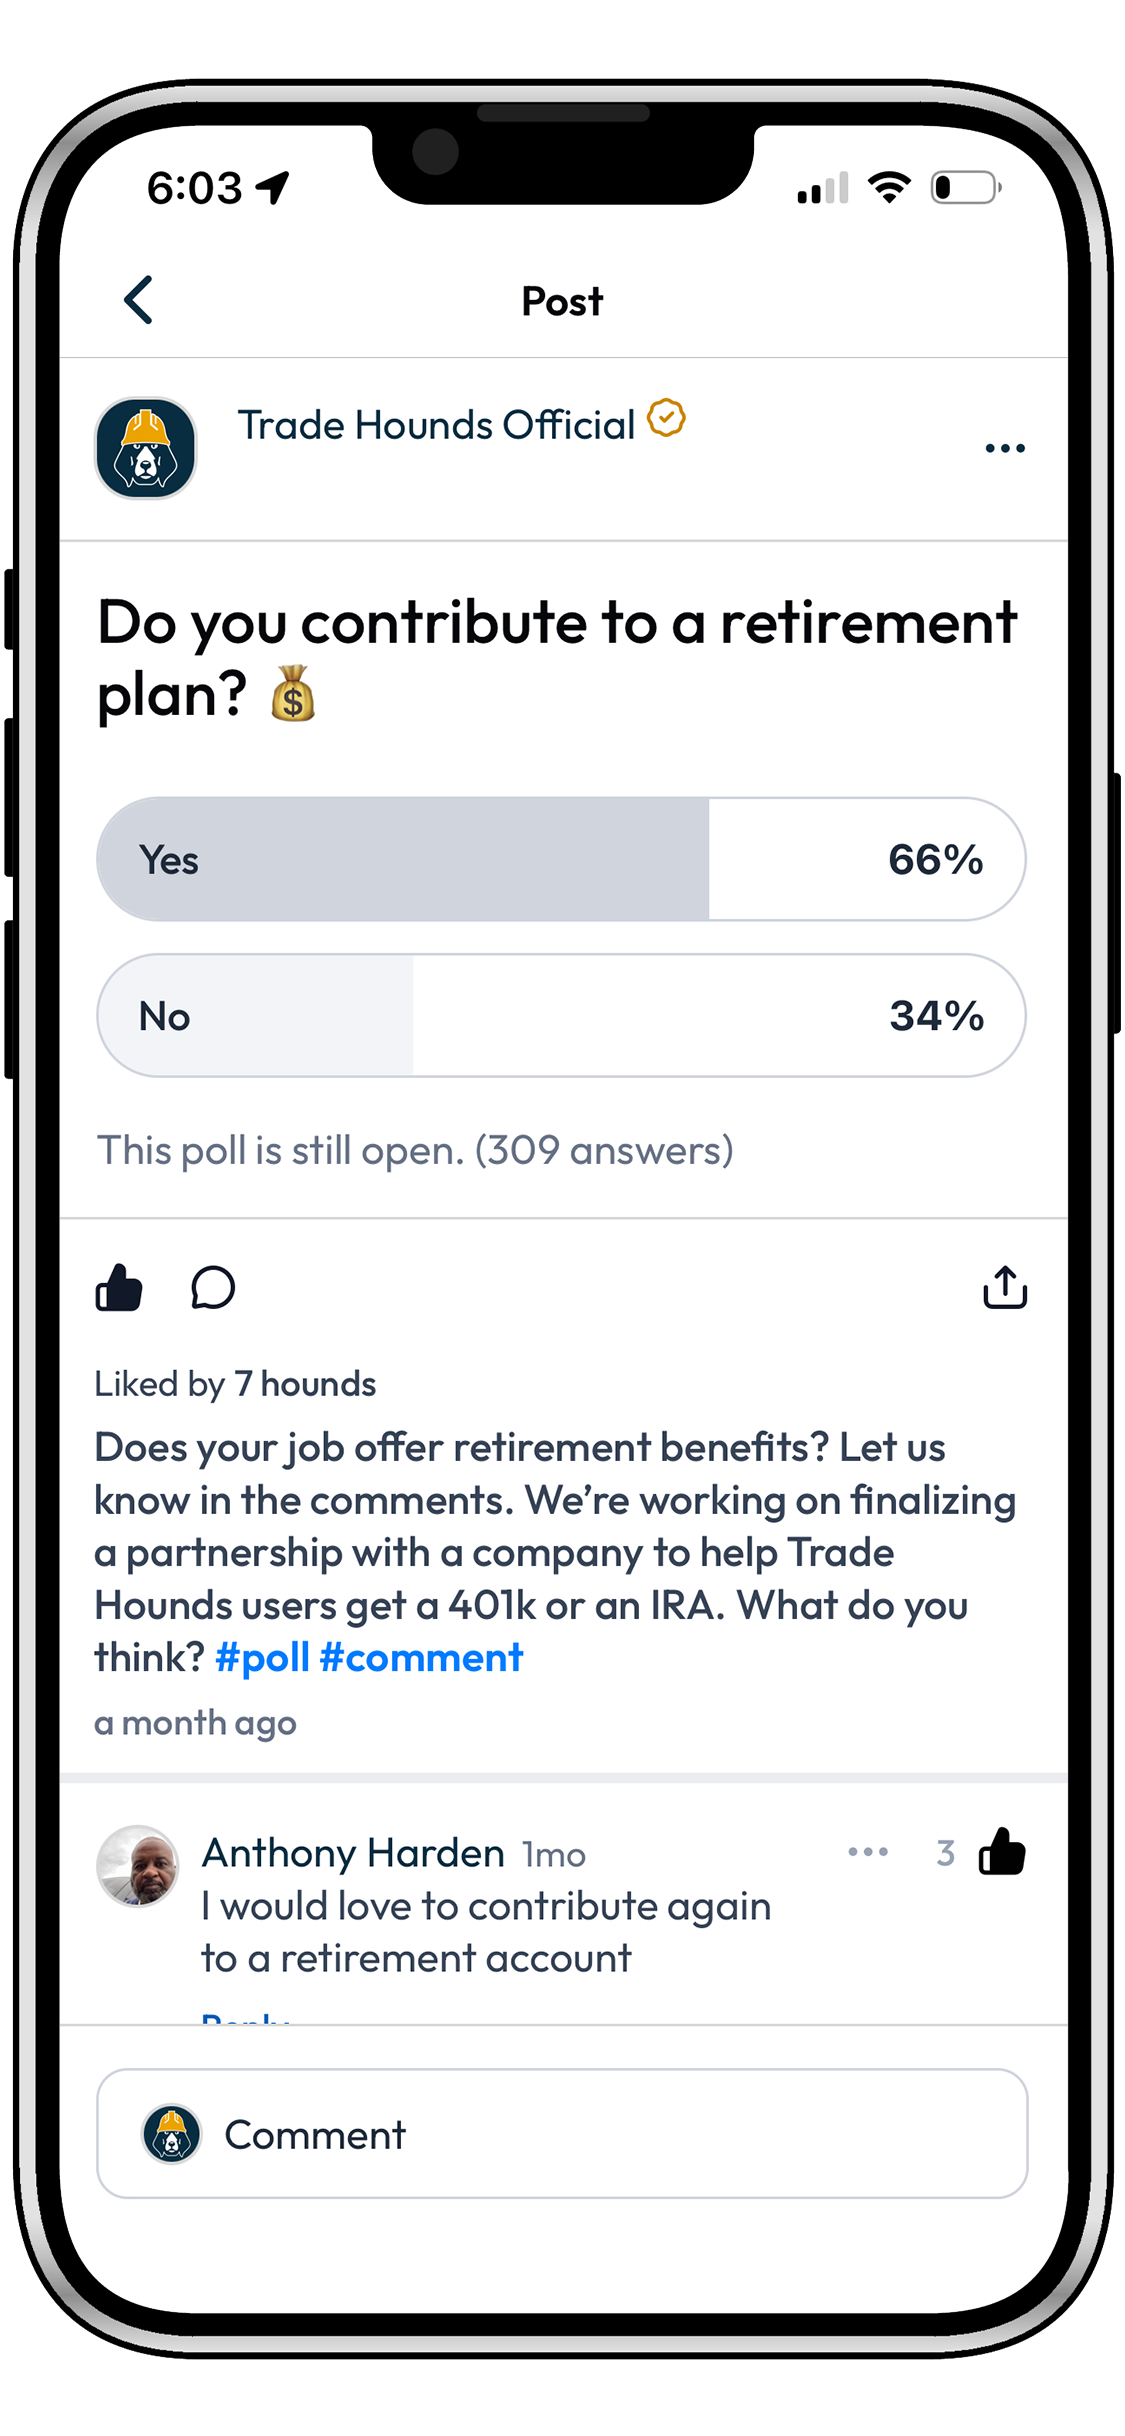1125x2436 pixels.
Task: Like Anthony Harden's comment
Action: coord(1002,1852)
